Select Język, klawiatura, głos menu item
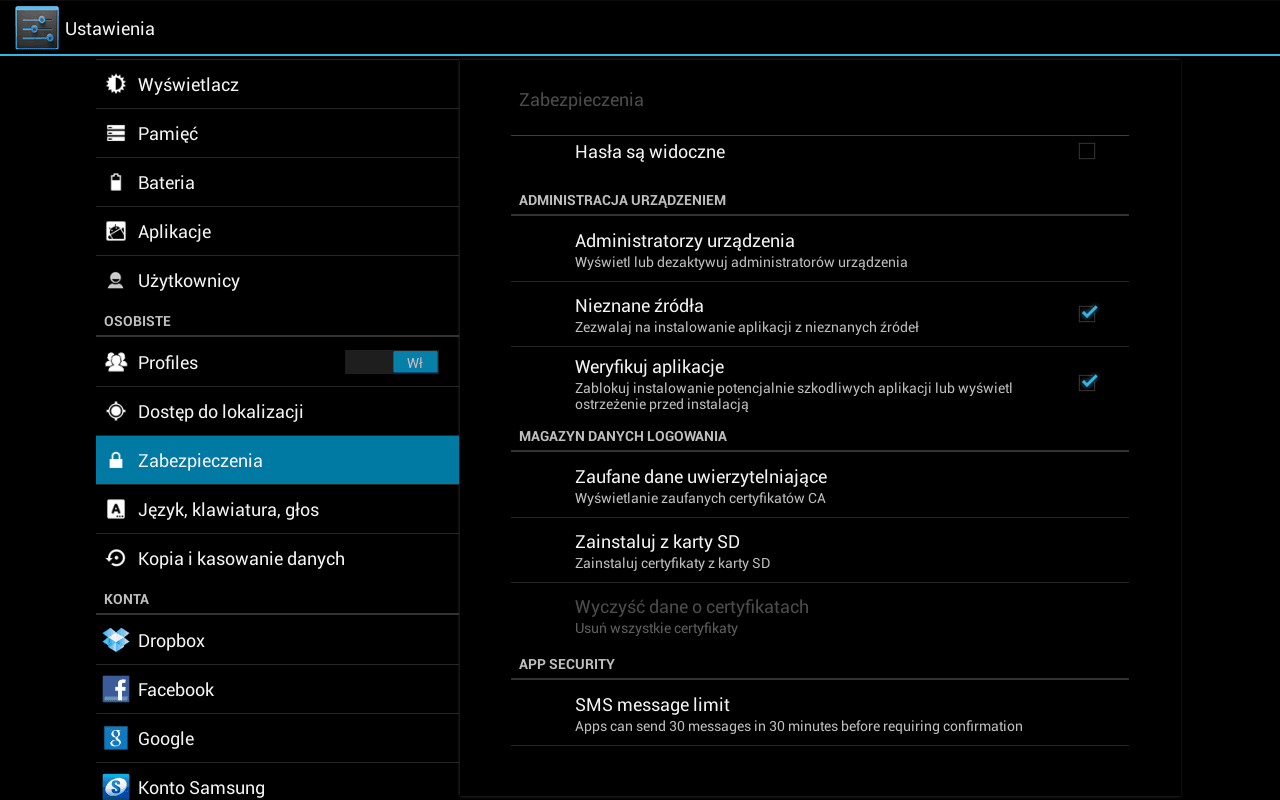Screen dimensions: 1280x800 (x=228, y=510)
